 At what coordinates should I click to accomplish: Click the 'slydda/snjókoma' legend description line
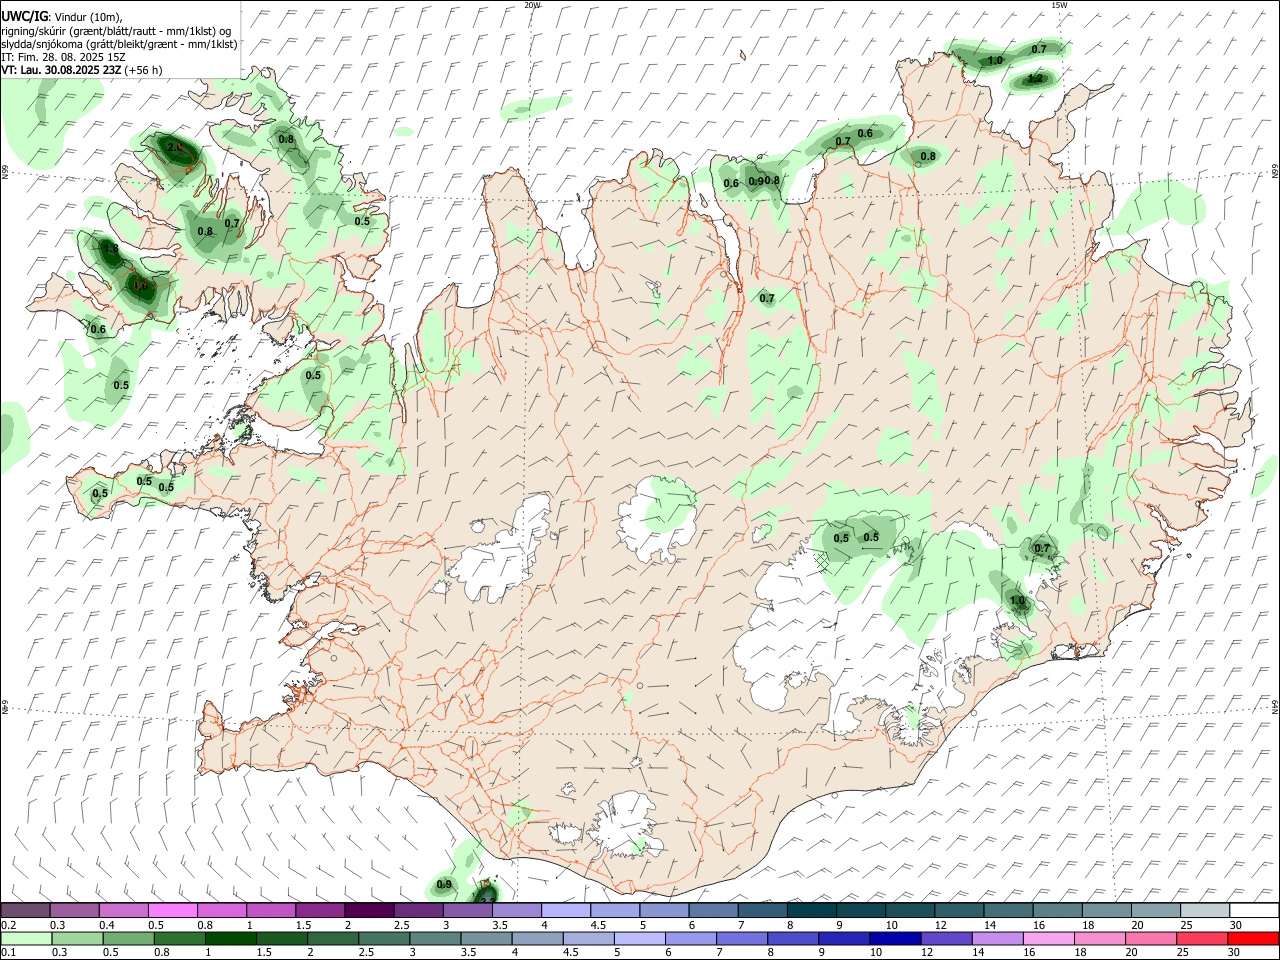tap(119, 44)
